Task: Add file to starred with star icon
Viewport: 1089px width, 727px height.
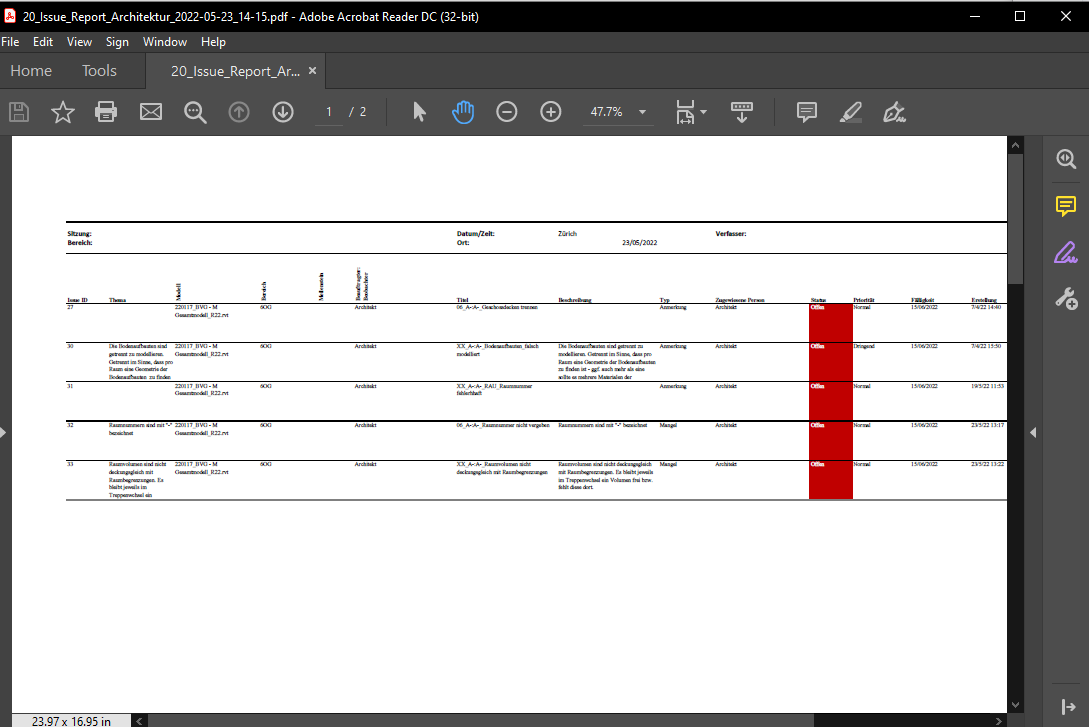Action: (x=63, y=112)
